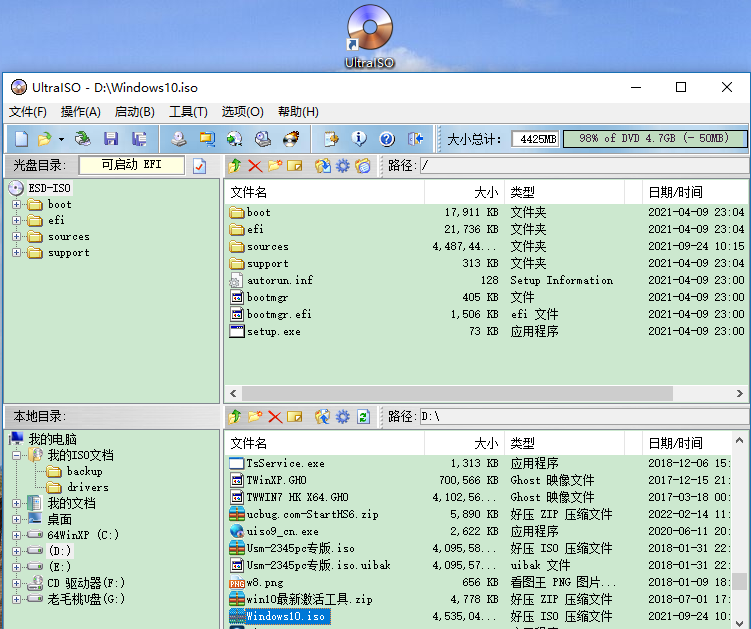The width and height of the screenshot is (751, 629).
Task: Click the ISO path field showing /
Action: [584, 166]
